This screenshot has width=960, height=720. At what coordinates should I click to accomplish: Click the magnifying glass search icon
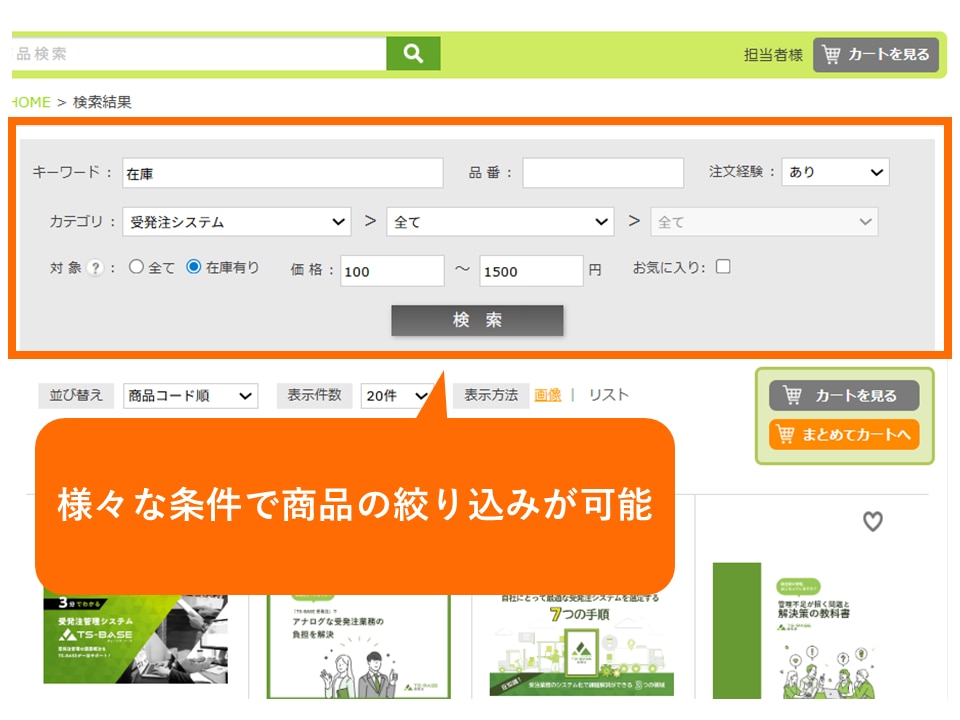click(413, 54)
